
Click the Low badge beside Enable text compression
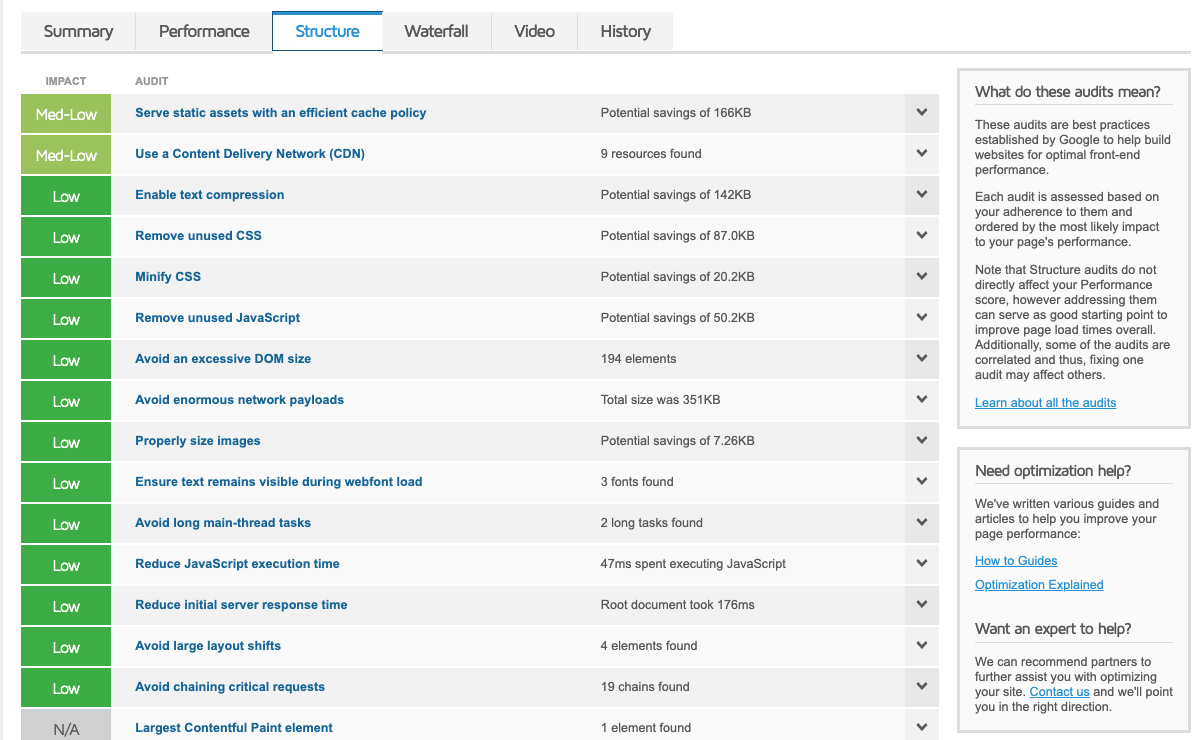click(66, 196)
